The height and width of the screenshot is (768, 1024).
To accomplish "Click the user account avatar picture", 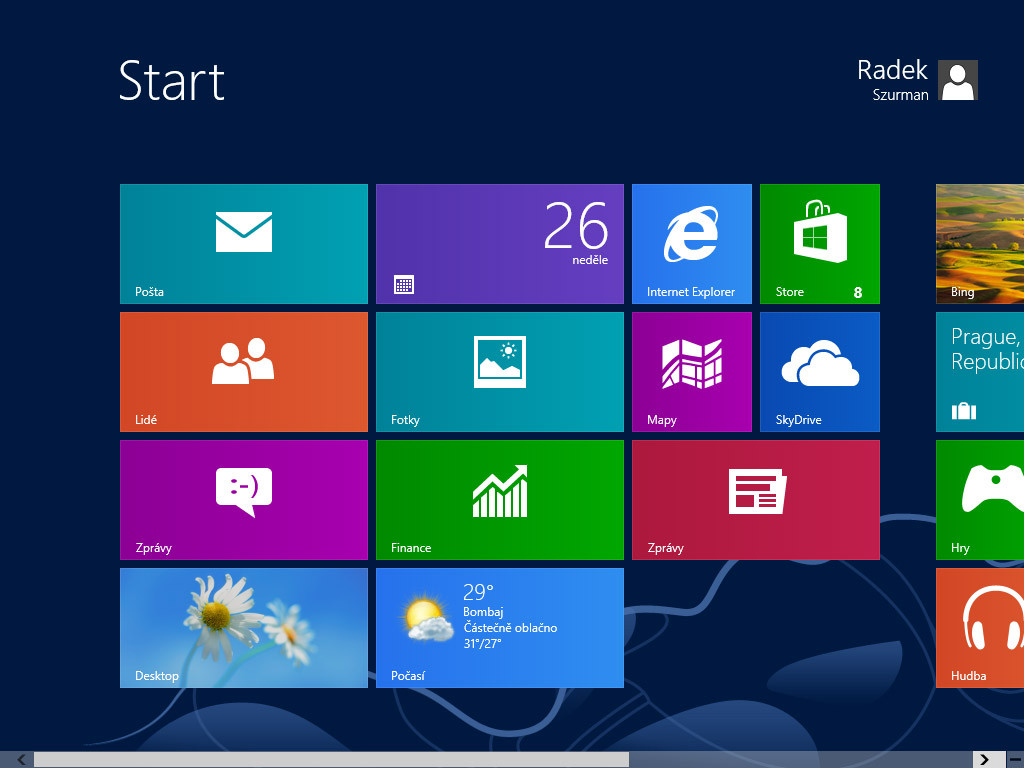I will [x=957, y=80].
